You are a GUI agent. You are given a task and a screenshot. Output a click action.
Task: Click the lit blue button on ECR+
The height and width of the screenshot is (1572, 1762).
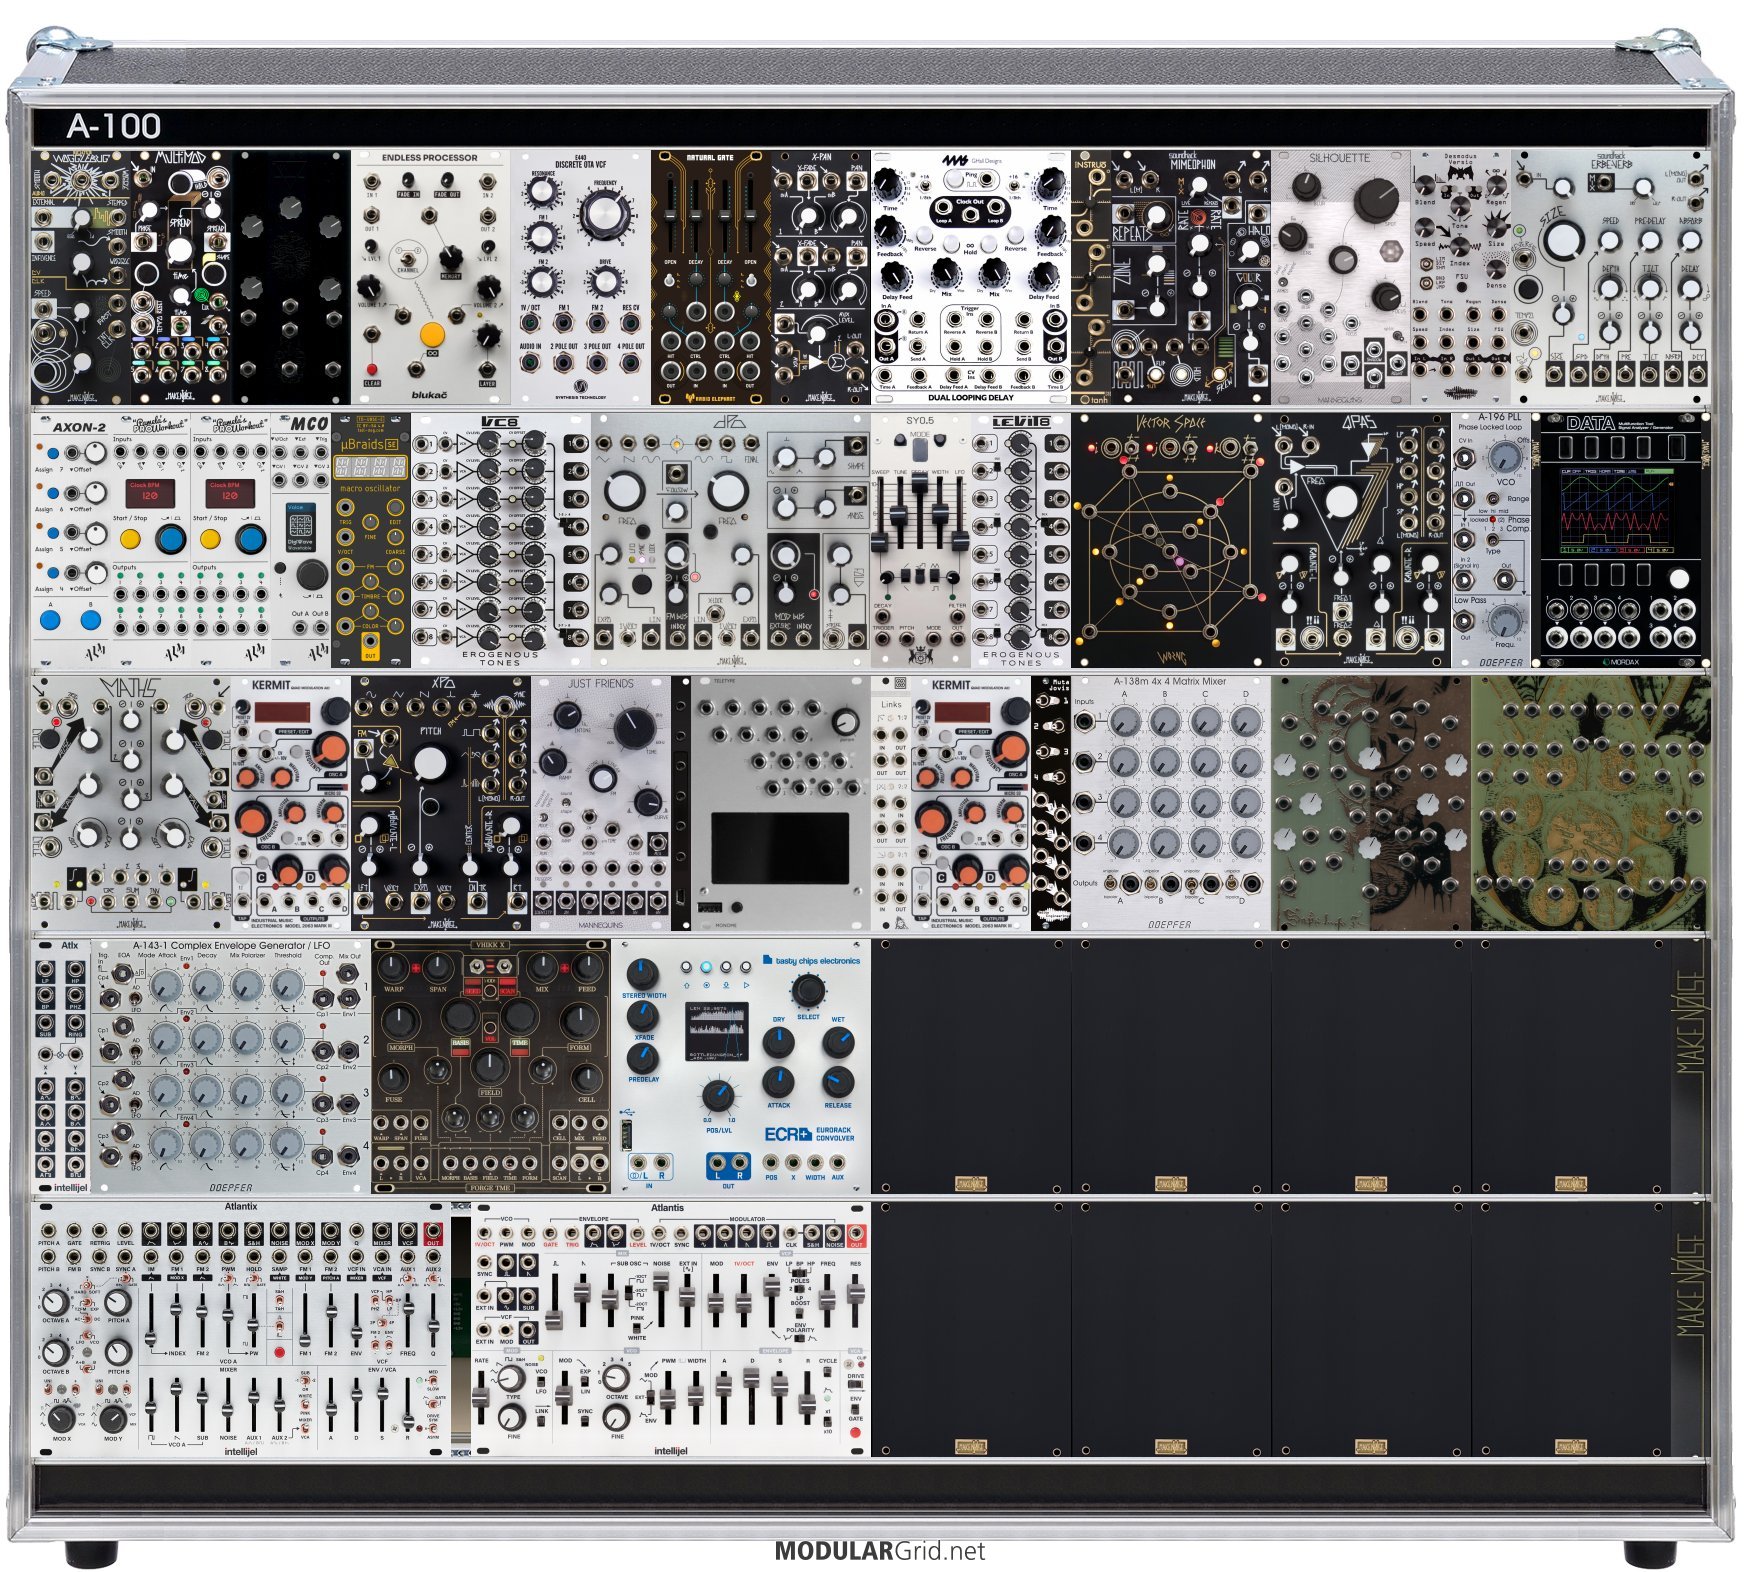tap(707, 967)
